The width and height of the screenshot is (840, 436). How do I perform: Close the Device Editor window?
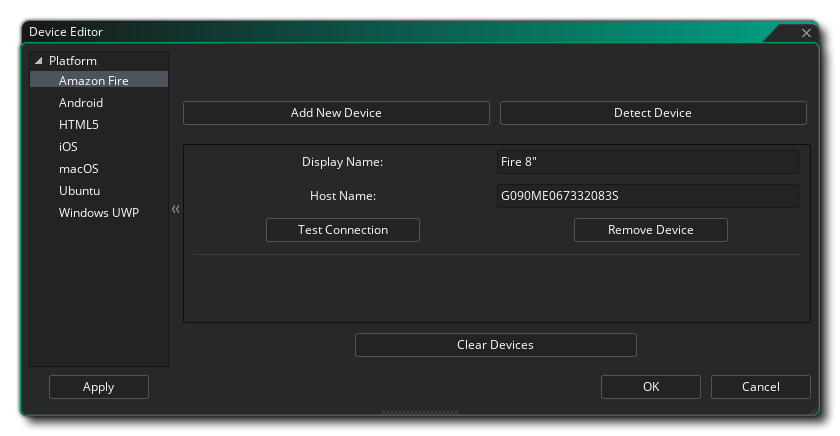click(807, 33)
